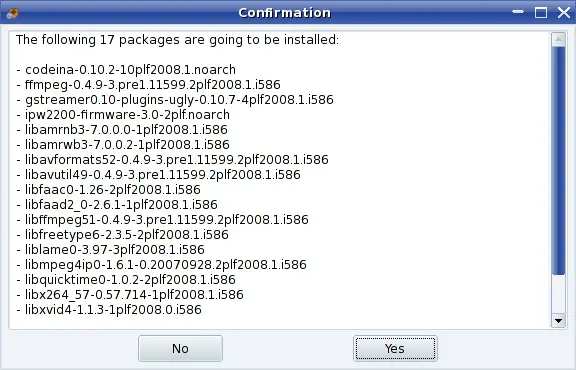Click the scrollbar up arrow
This screenshot has height=370, width=576.
coord(558,39)
